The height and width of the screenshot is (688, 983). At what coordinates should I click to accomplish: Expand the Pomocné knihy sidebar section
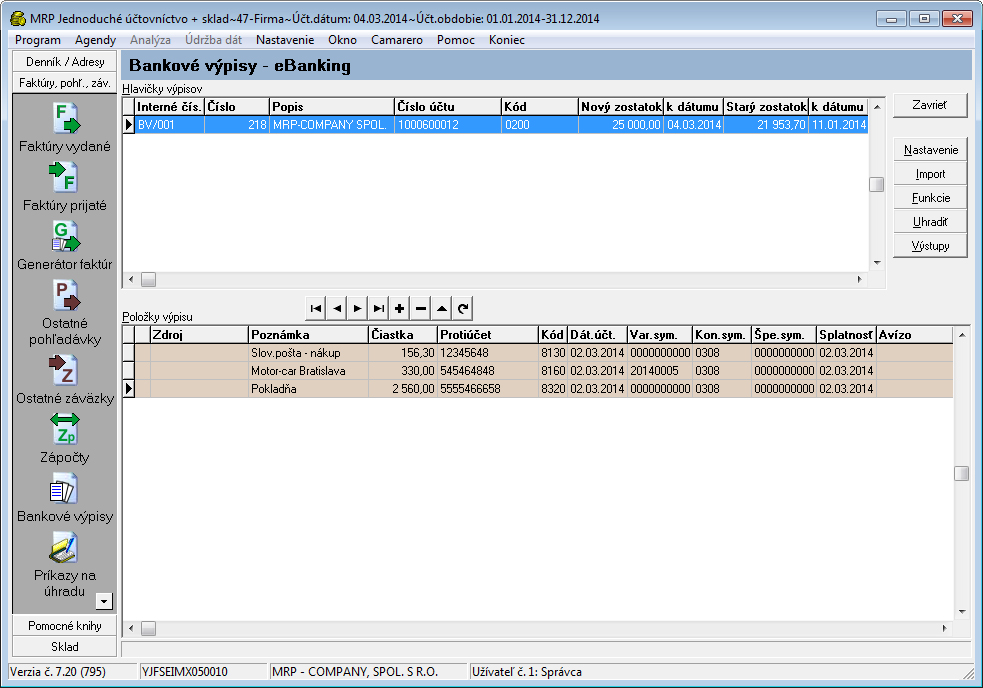[65, 625]
